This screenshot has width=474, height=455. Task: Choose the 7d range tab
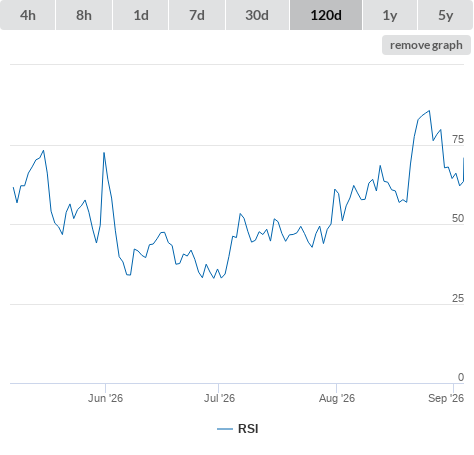(197, 15)
